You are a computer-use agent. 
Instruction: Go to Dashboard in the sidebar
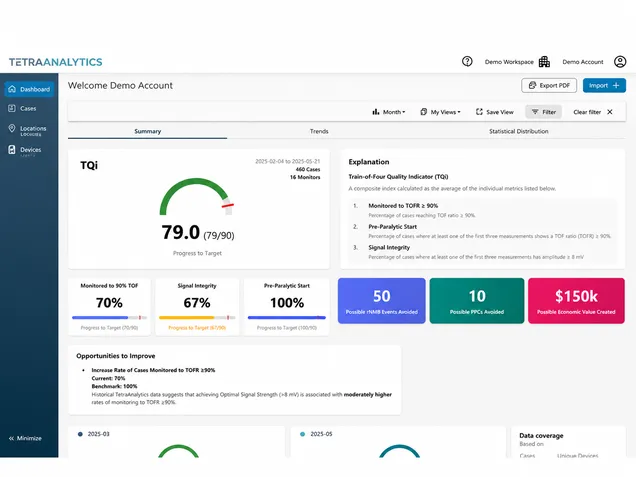(x=29, y=89)
